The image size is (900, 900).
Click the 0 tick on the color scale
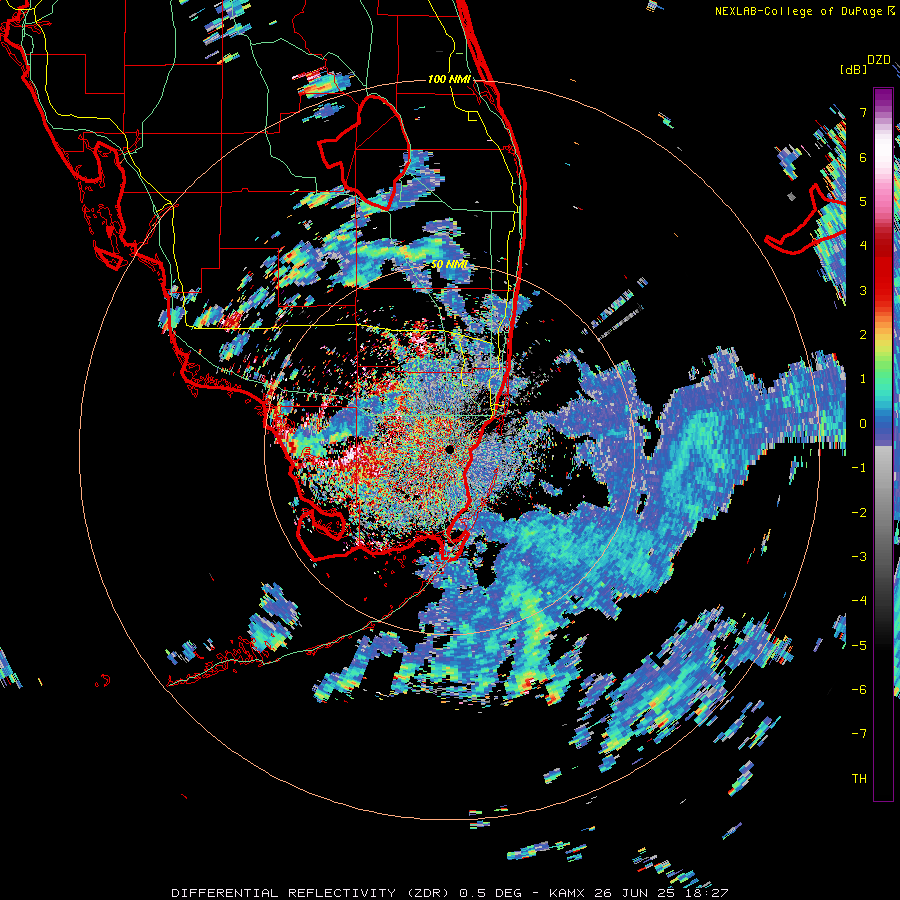(863, 423)
